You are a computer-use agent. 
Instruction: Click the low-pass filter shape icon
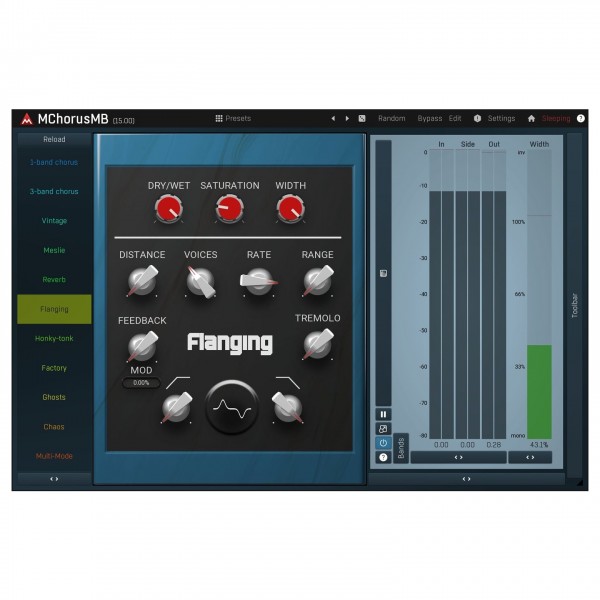[x=288, y=383]
